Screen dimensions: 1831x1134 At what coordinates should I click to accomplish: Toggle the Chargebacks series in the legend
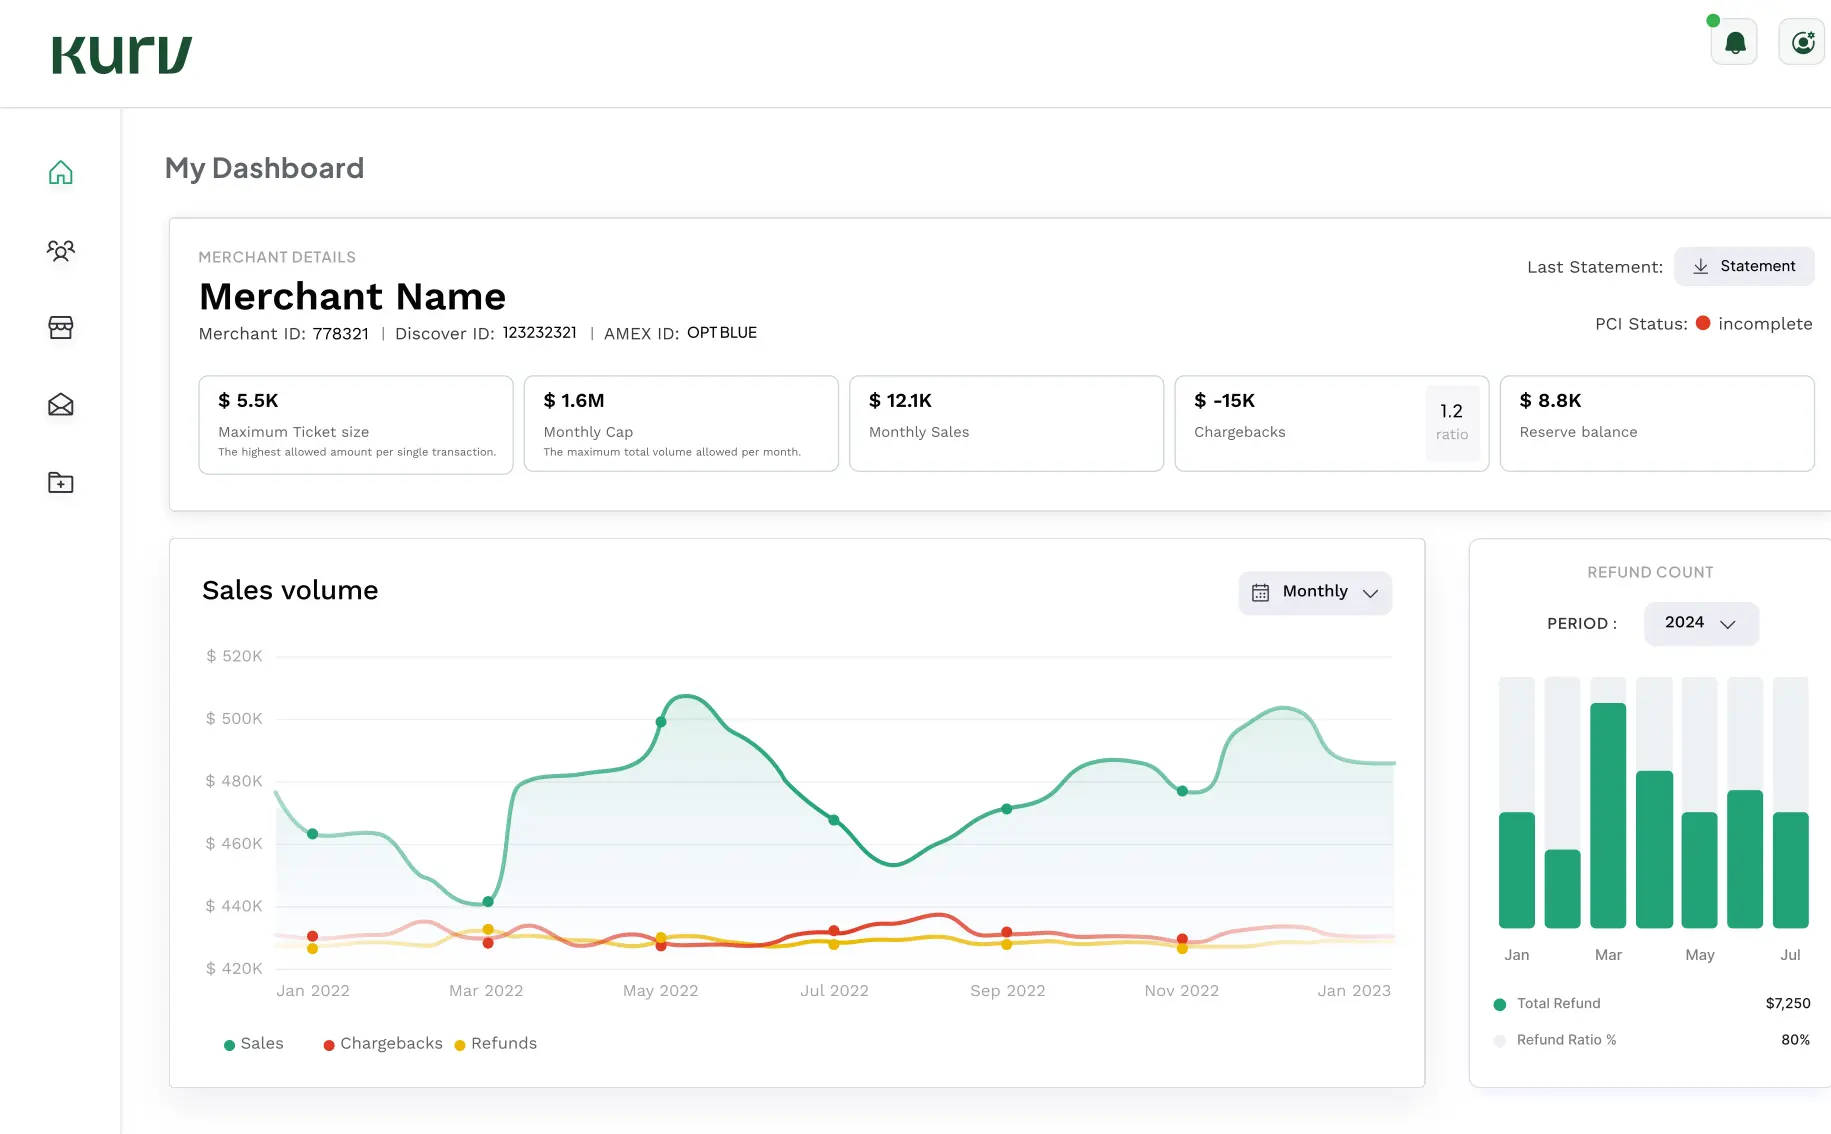tap(383, 1043)
